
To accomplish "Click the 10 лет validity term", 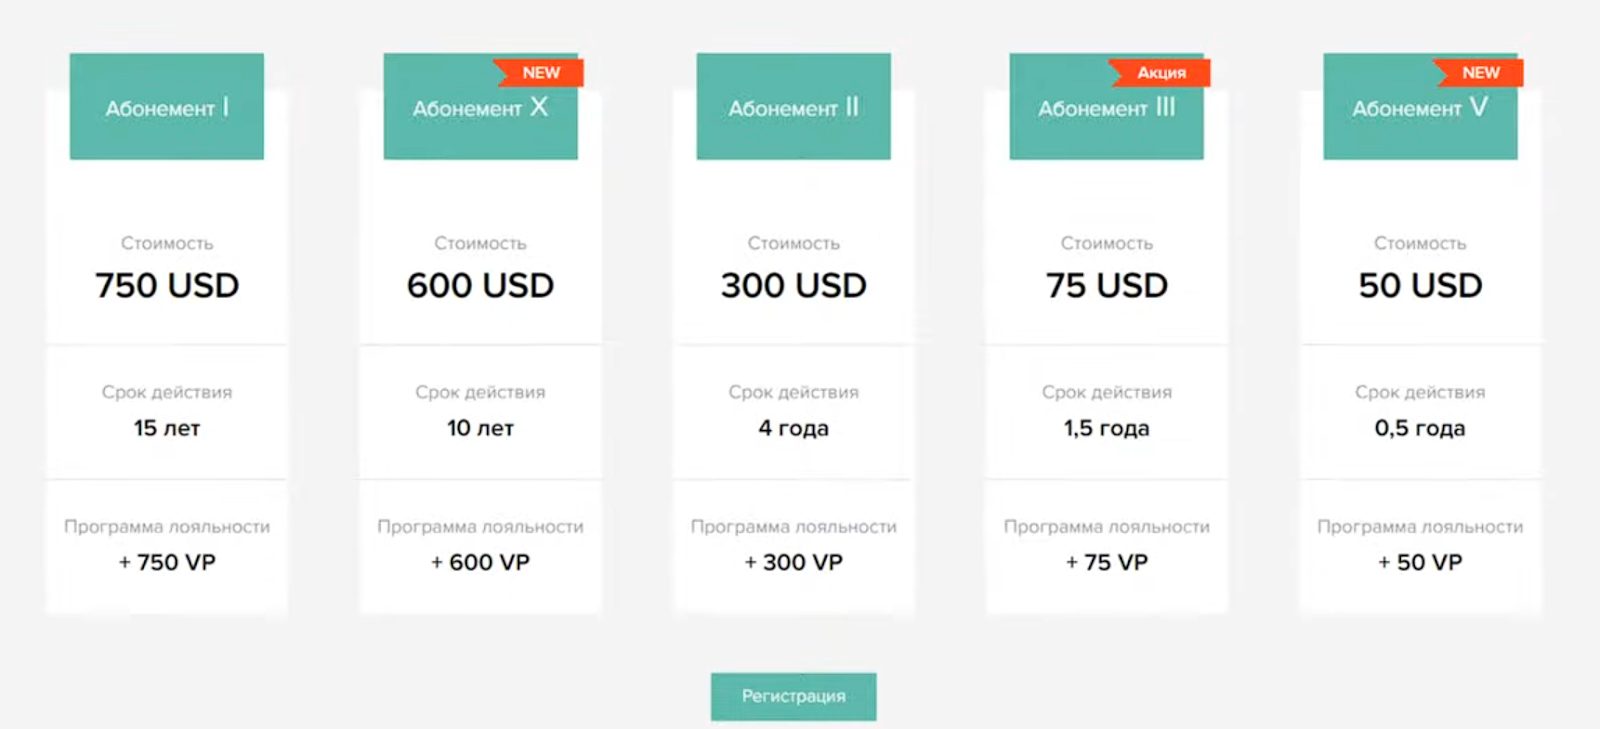I will point(480,428).
